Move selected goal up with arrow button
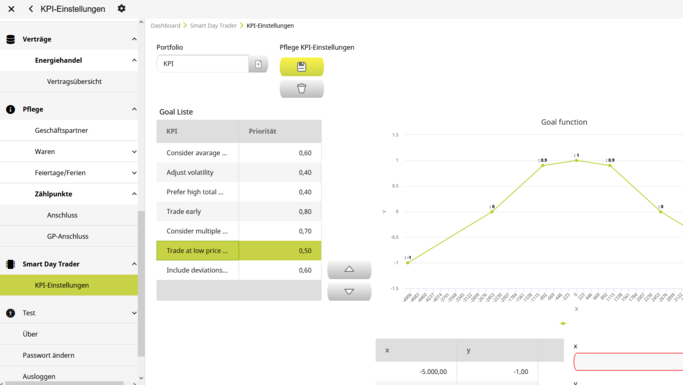Screen dimensions: 683x385 [349, 269]
